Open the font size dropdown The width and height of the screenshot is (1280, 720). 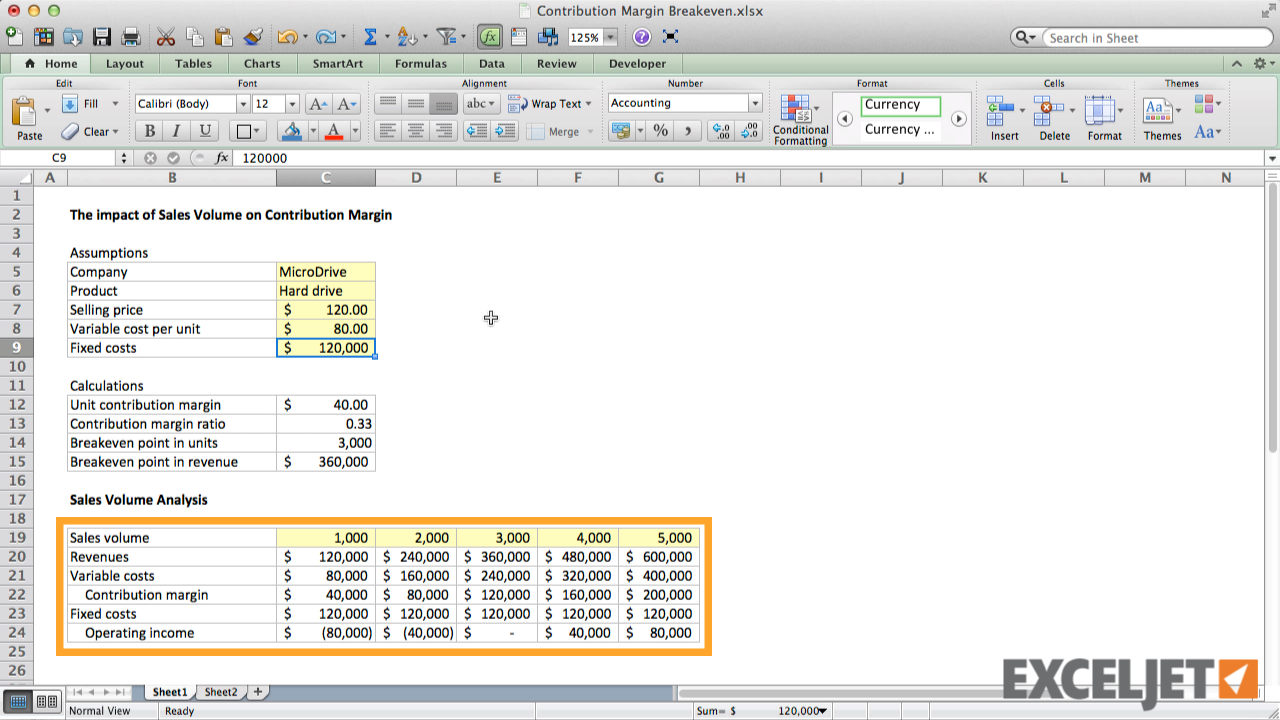click(291, 102)
